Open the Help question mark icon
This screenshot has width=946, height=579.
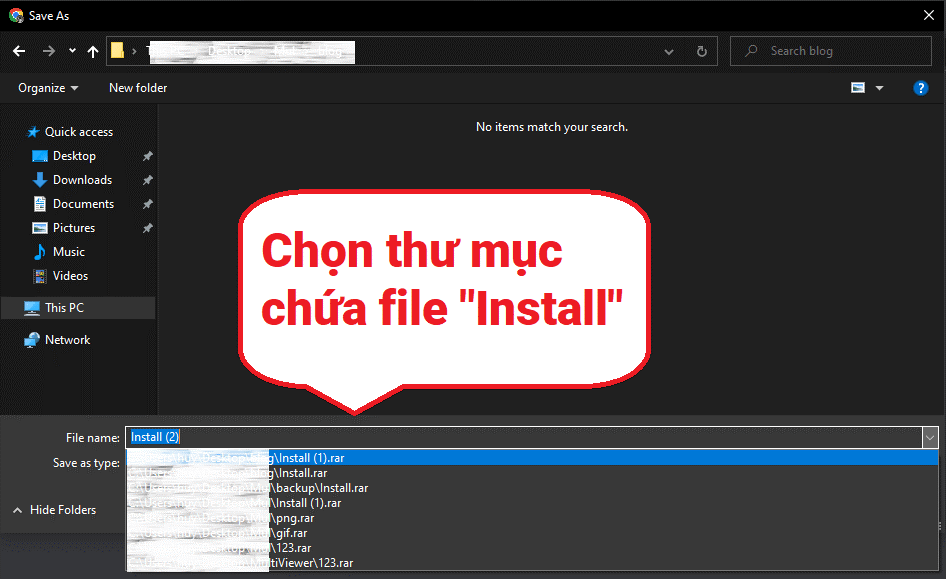[x=921, y=88]
